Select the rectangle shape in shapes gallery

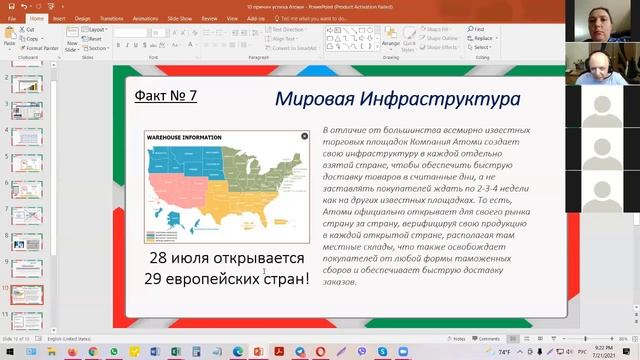click(362, 30)
